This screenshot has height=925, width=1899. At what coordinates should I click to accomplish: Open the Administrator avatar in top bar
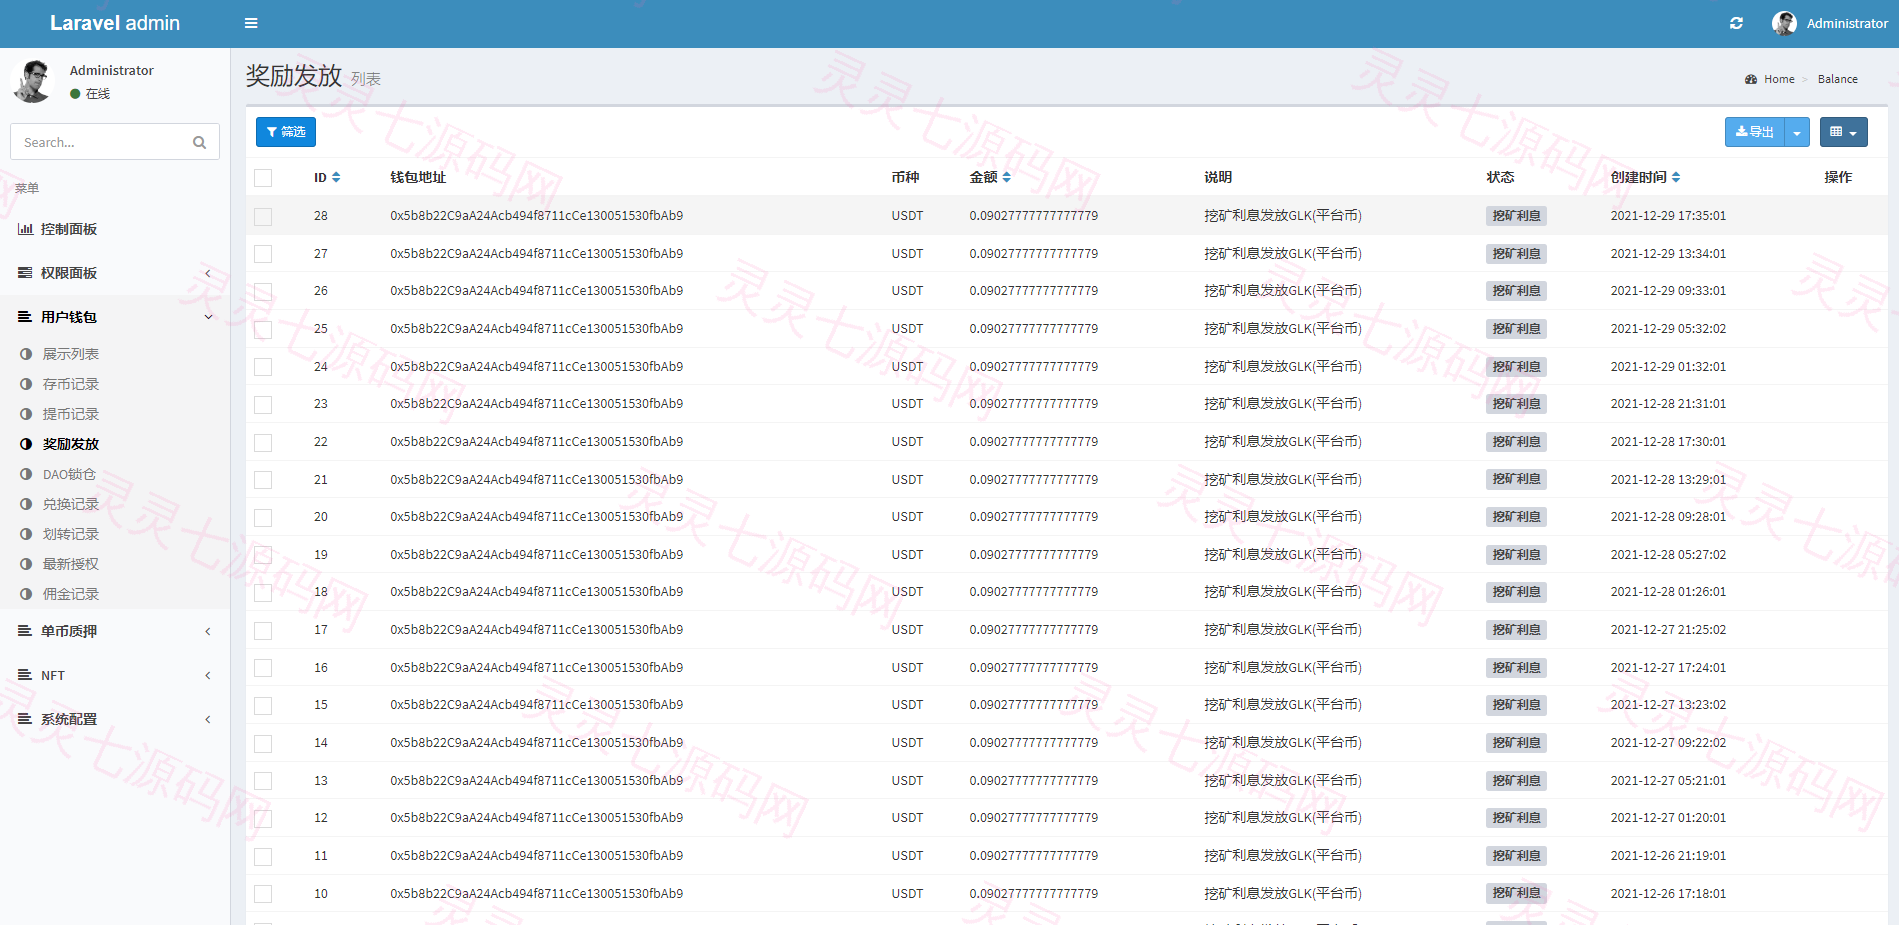[x=1784, y=23]
